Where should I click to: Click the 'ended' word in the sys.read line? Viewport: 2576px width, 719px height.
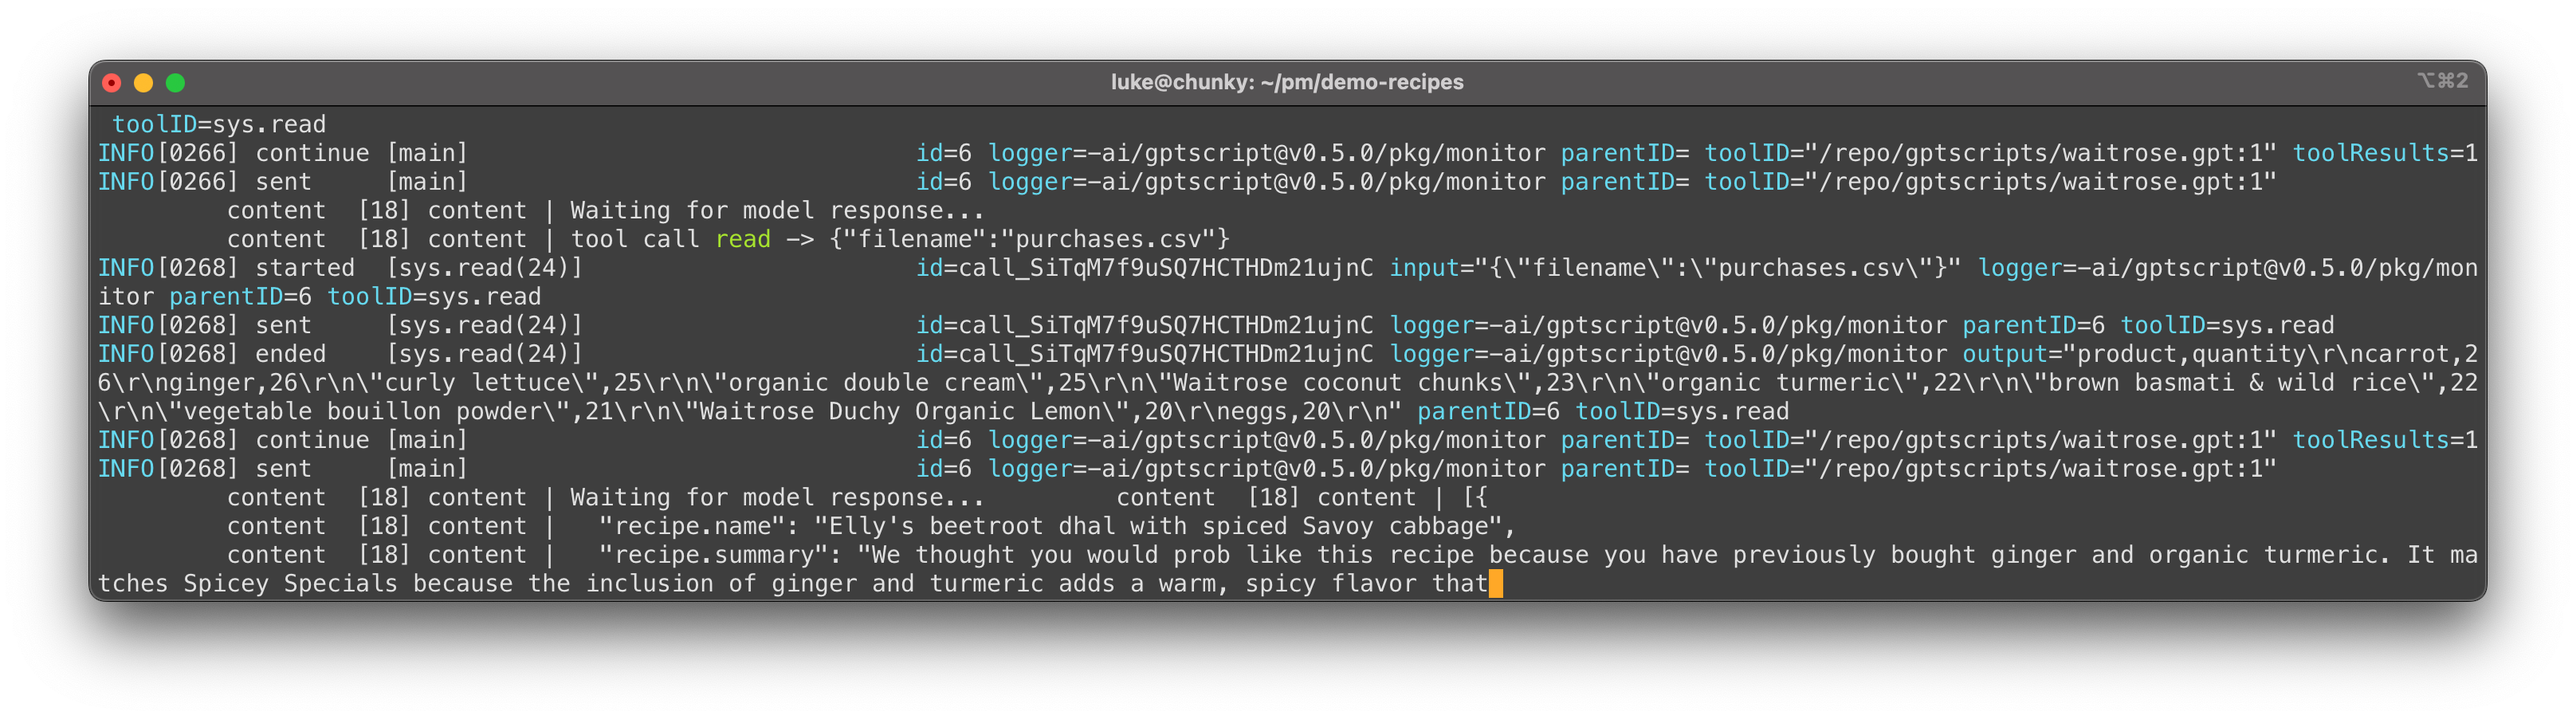[x=291, y=354]
